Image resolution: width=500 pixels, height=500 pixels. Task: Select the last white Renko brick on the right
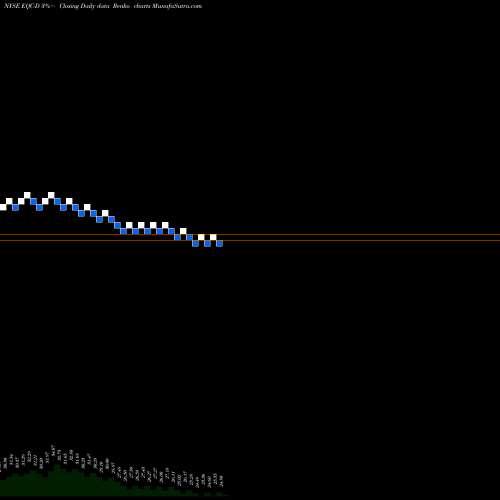[x=213, y=237]
